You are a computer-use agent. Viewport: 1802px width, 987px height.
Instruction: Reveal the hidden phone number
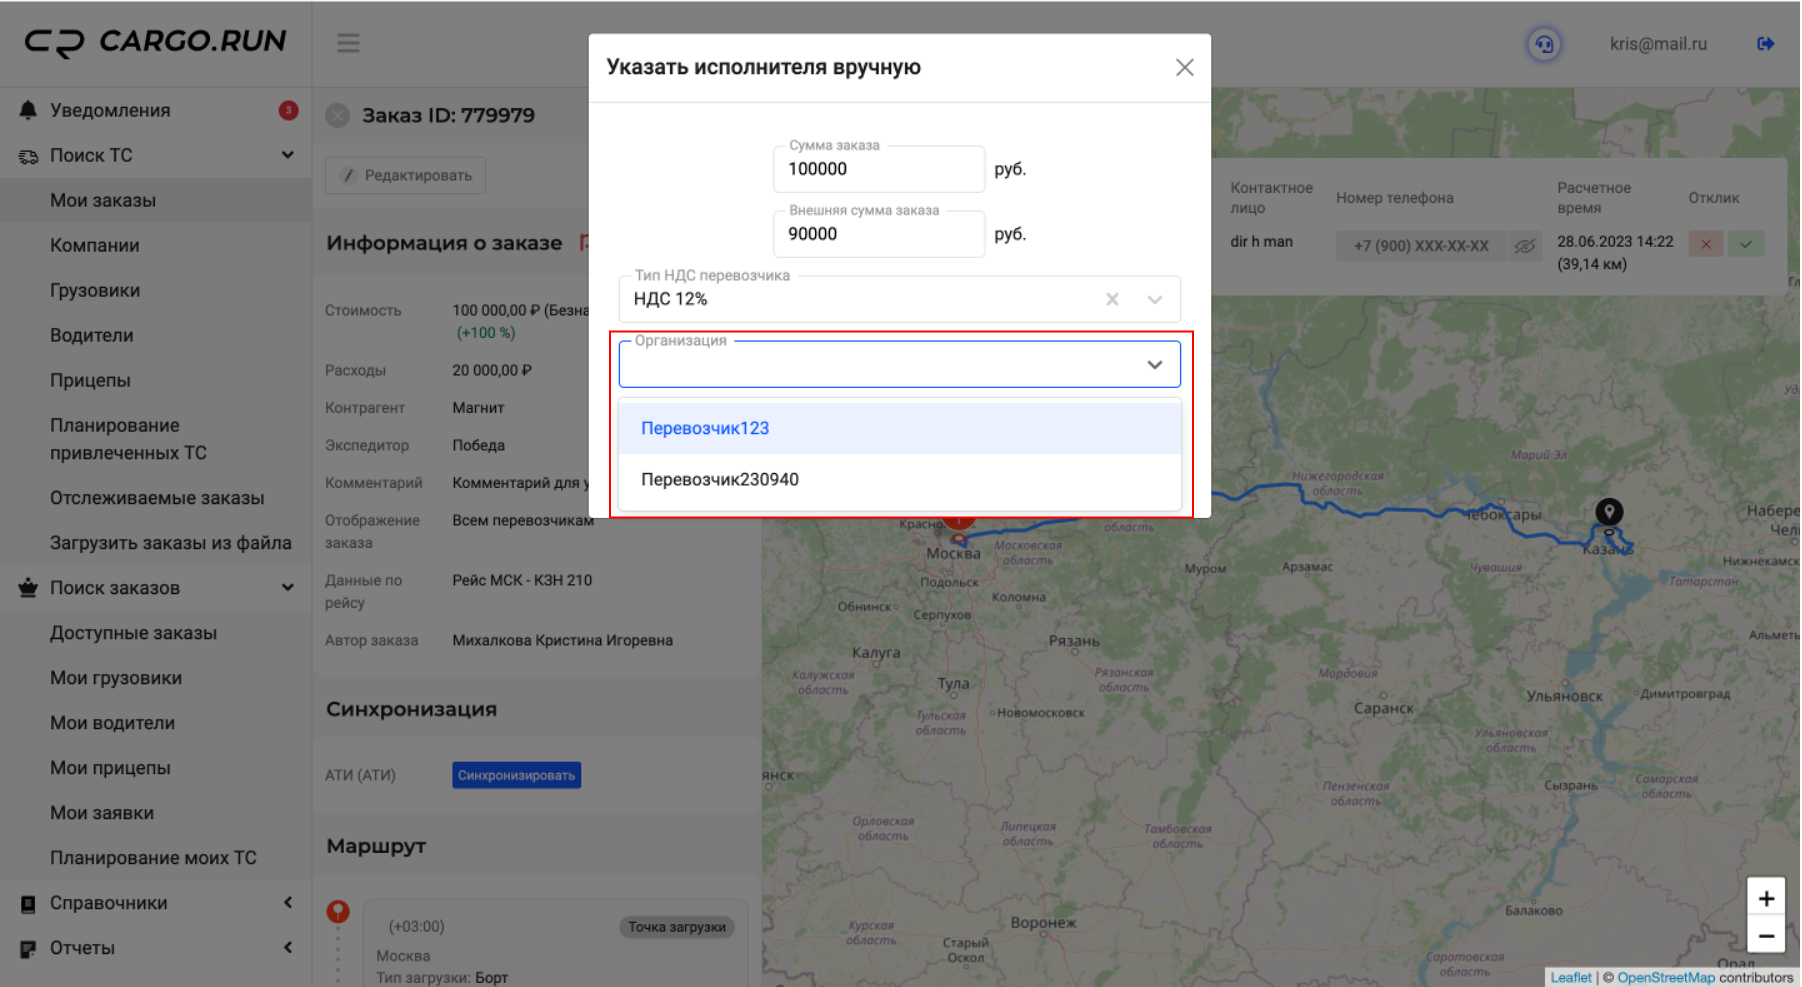[x=1524, y=246]
